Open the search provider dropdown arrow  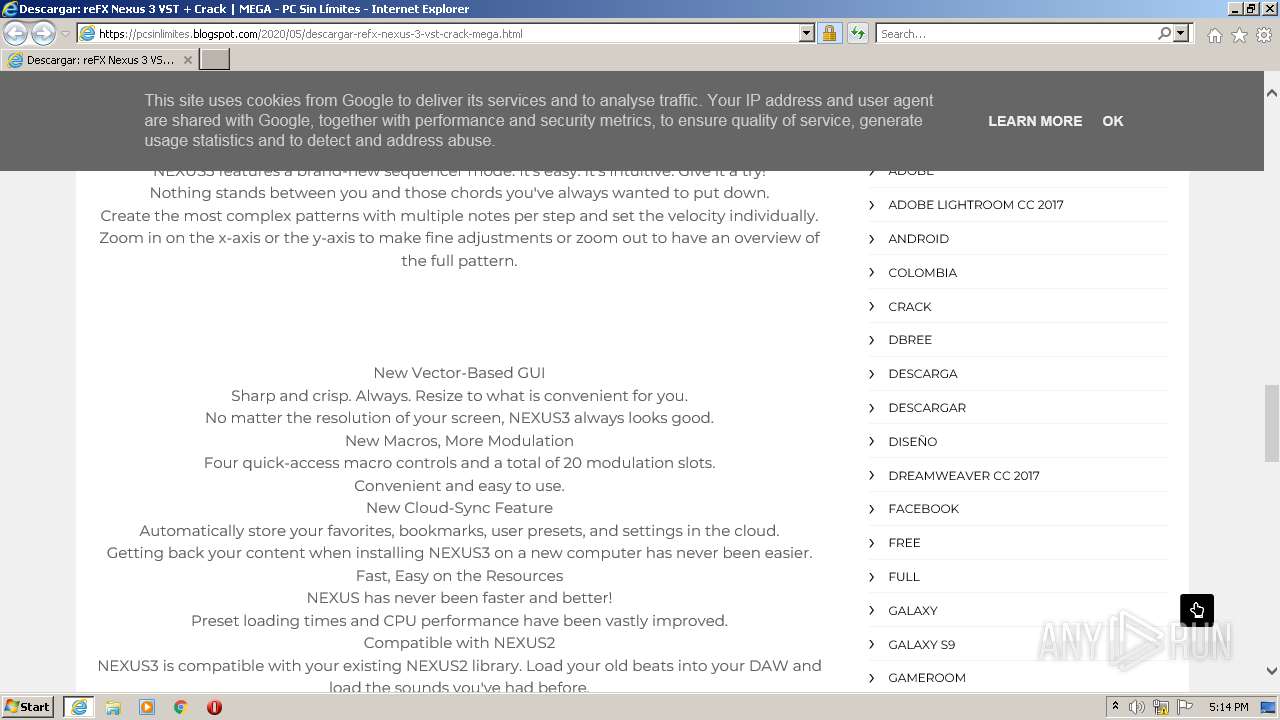pyautogui.click(x=1181, y=33)
